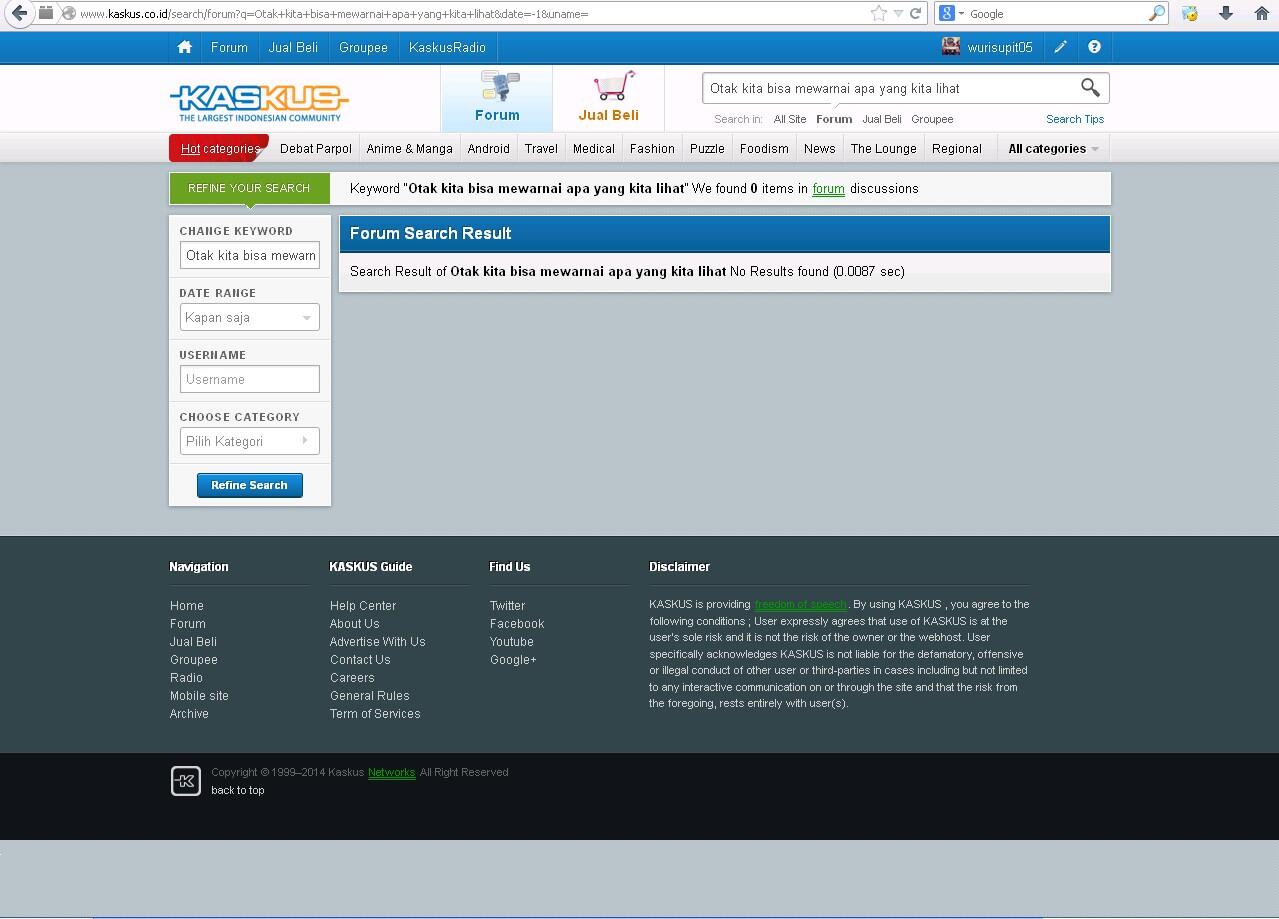The image size is (1279, 919).
Task: Open Jual Beli in the top blue bar
Action: coord(293,47)
